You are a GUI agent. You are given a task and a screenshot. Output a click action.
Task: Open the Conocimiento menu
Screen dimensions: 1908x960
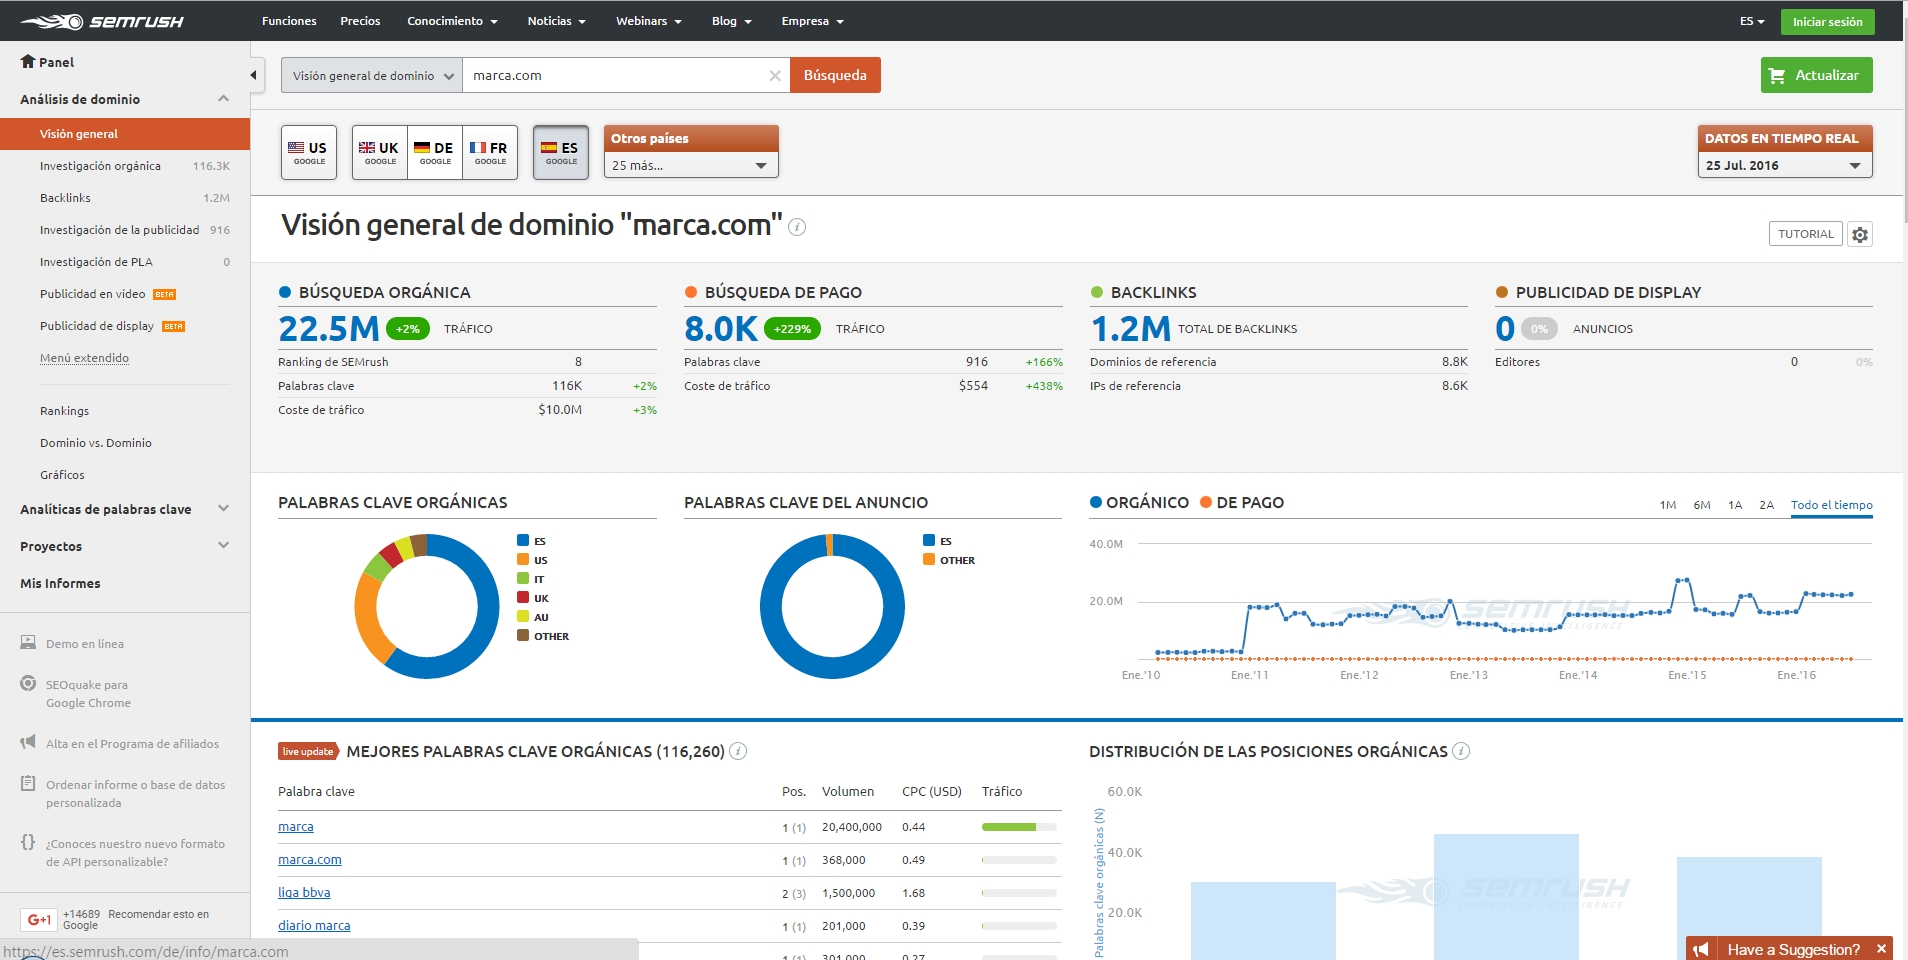[x=452, y=21]
